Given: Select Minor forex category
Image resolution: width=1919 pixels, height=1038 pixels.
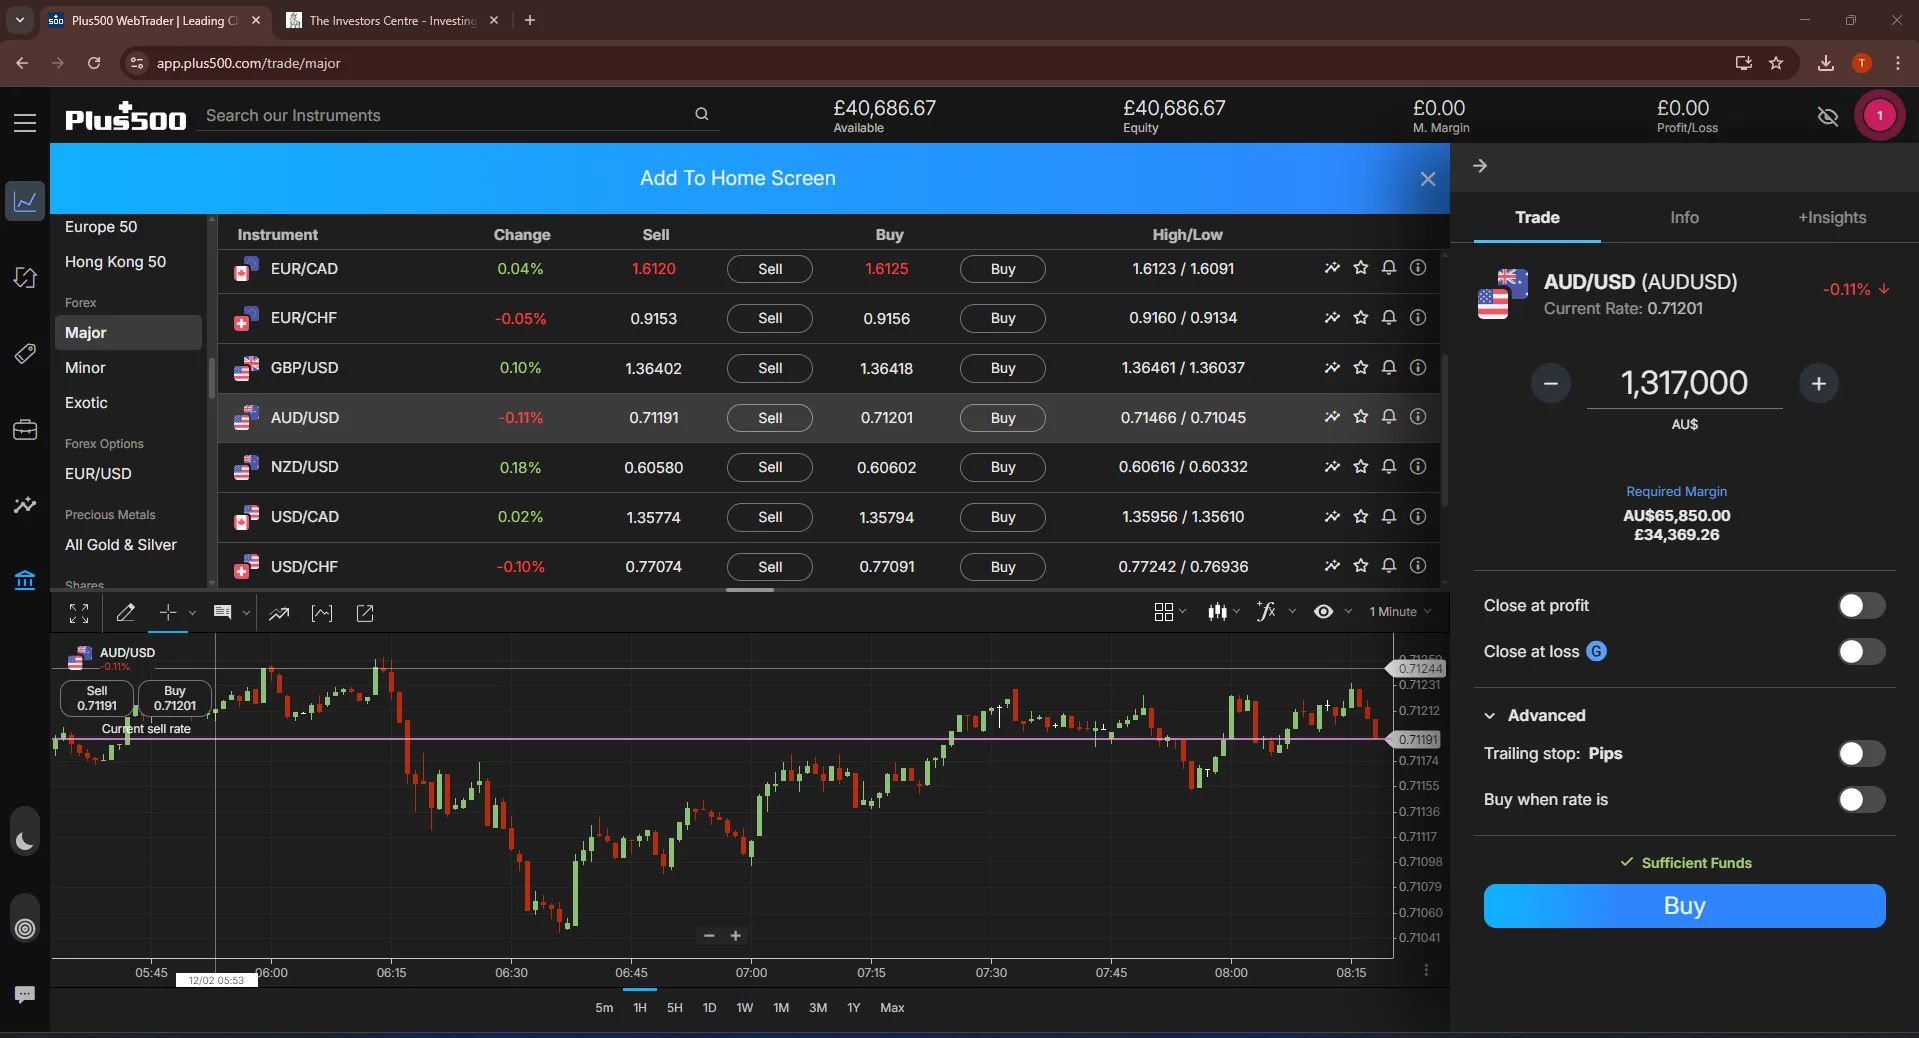Looking at the screenshot, I should tap(85, 368).
